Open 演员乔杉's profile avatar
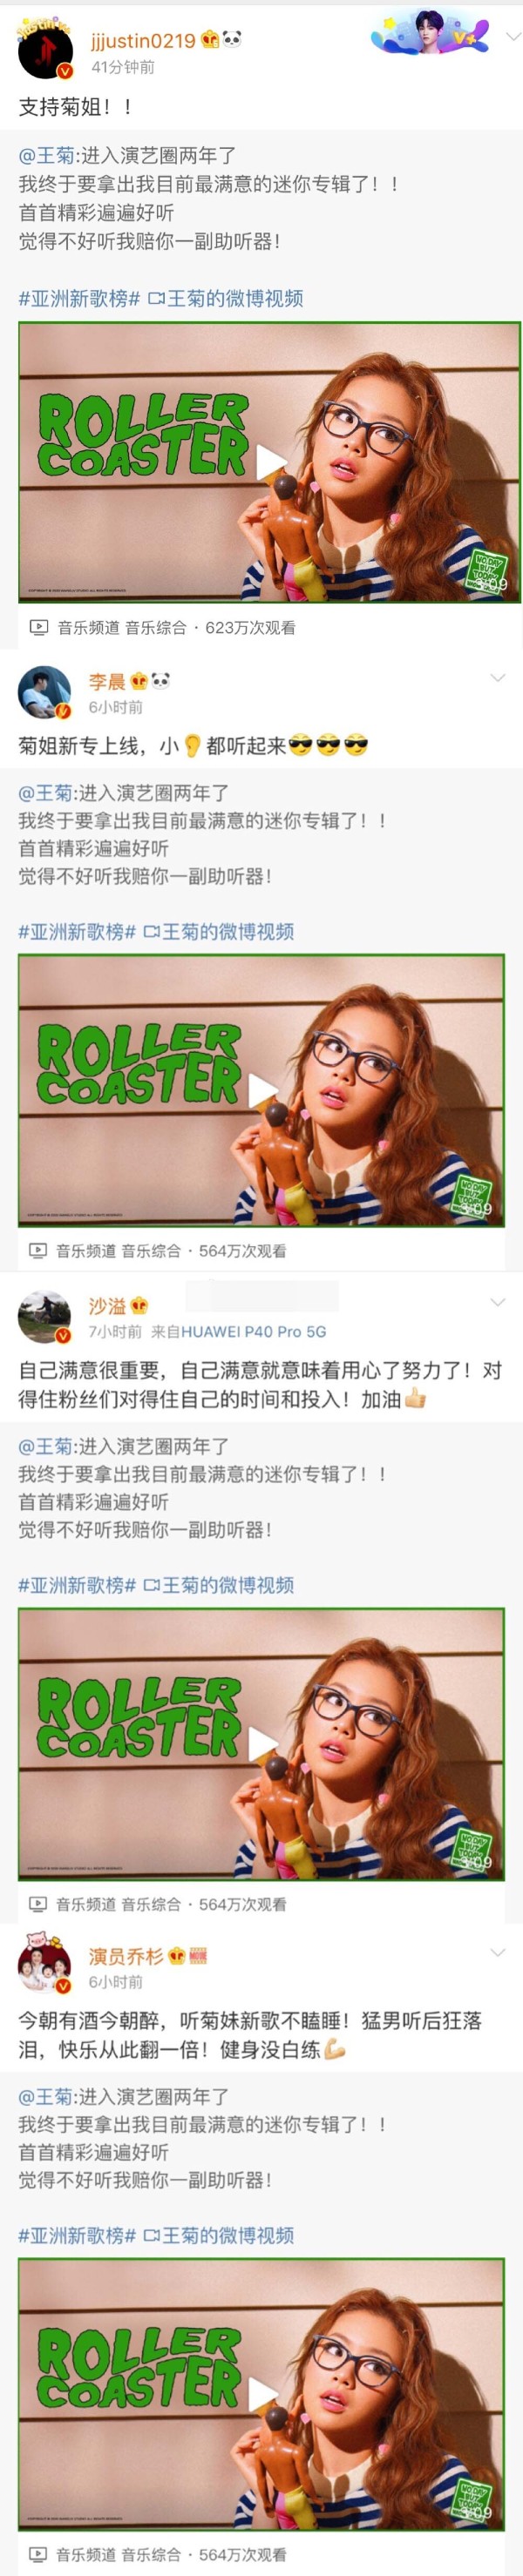The image size is (523, 2576). [x=45, y=1967]
